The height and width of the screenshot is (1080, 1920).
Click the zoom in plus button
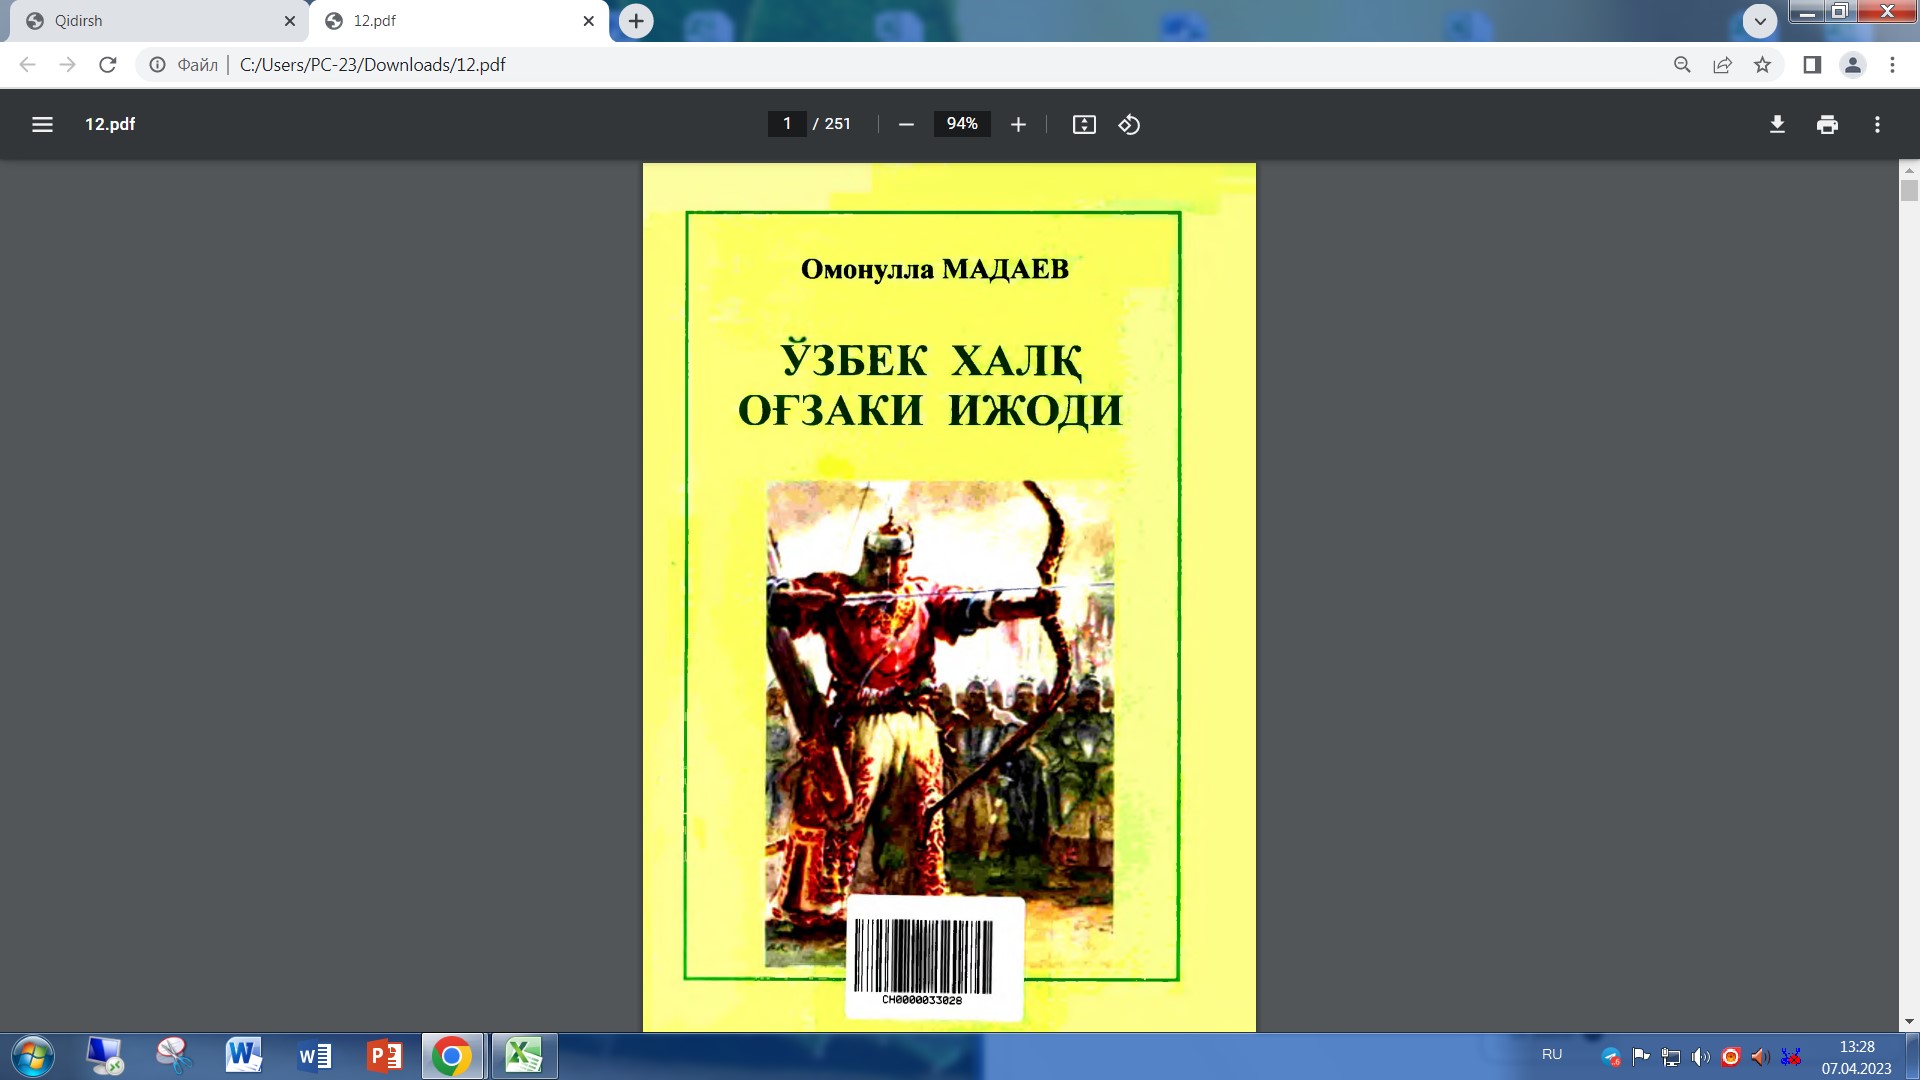coord(1018,124)
